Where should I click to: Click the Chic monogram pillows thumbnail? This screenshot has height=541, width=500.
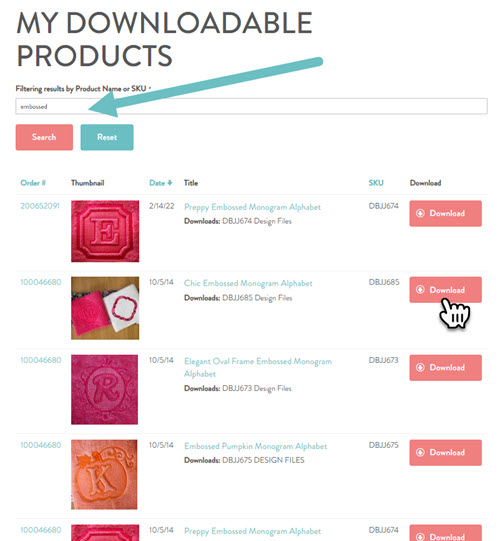[105, 308]
